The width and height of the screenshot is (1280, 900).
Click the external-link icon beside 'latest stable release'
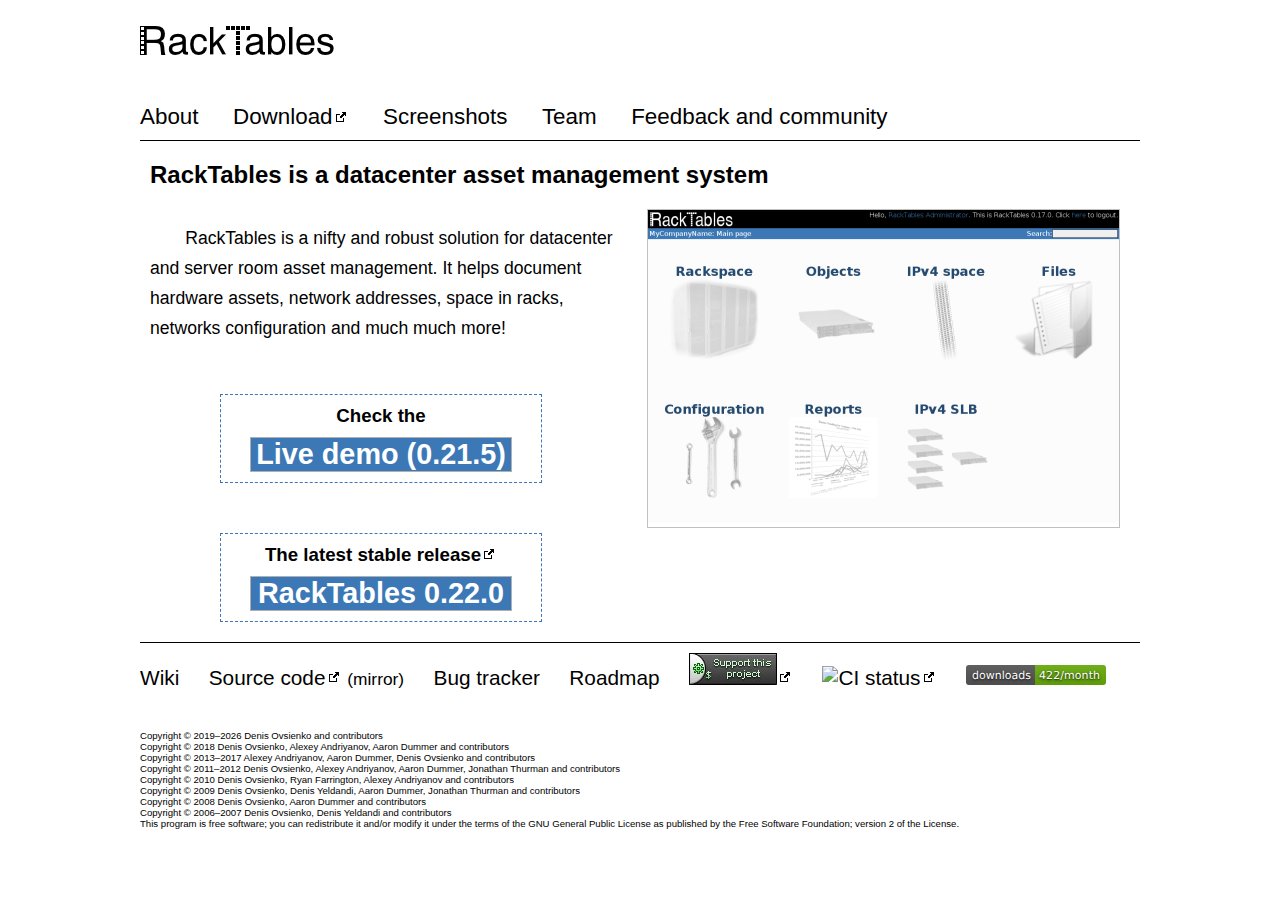tap(489, 554)
